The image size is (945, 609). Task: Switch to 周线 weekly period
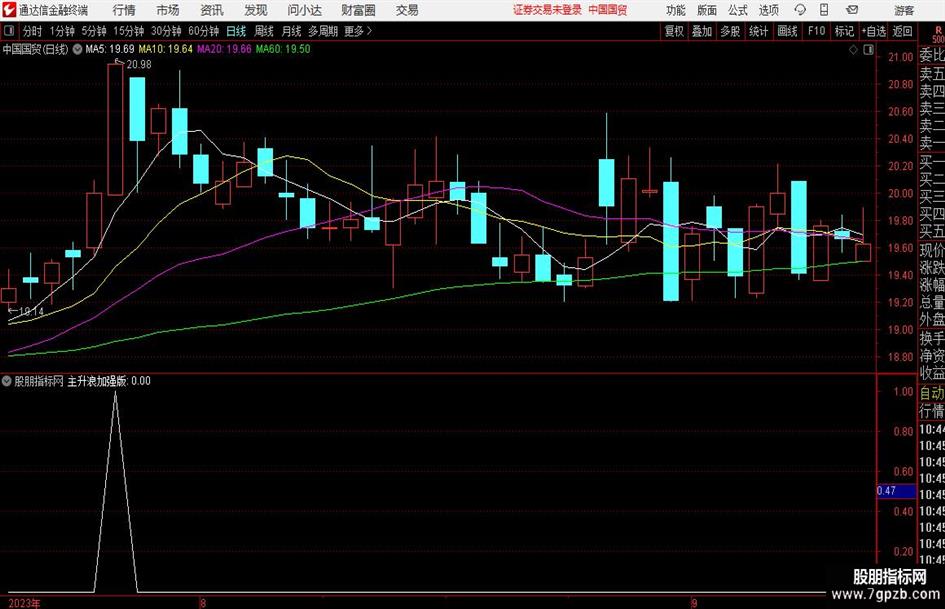[264, 31]
